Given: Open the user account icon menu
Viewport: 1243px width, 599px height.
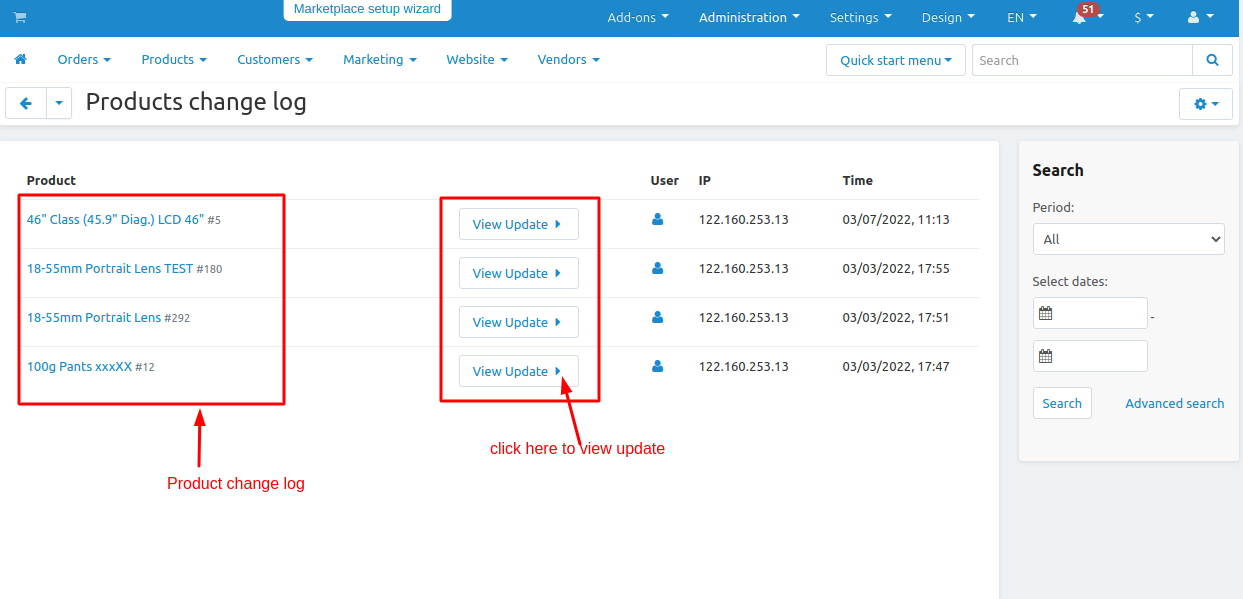Looking at the screenshot, I should (1199, 17).
